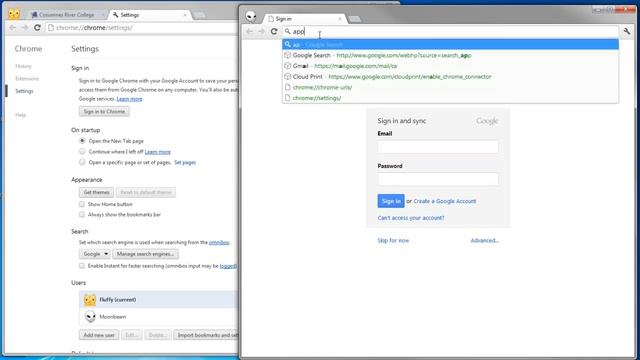Open the Google search engine dropdown
The image size is (640, 360).
[95, 254]
